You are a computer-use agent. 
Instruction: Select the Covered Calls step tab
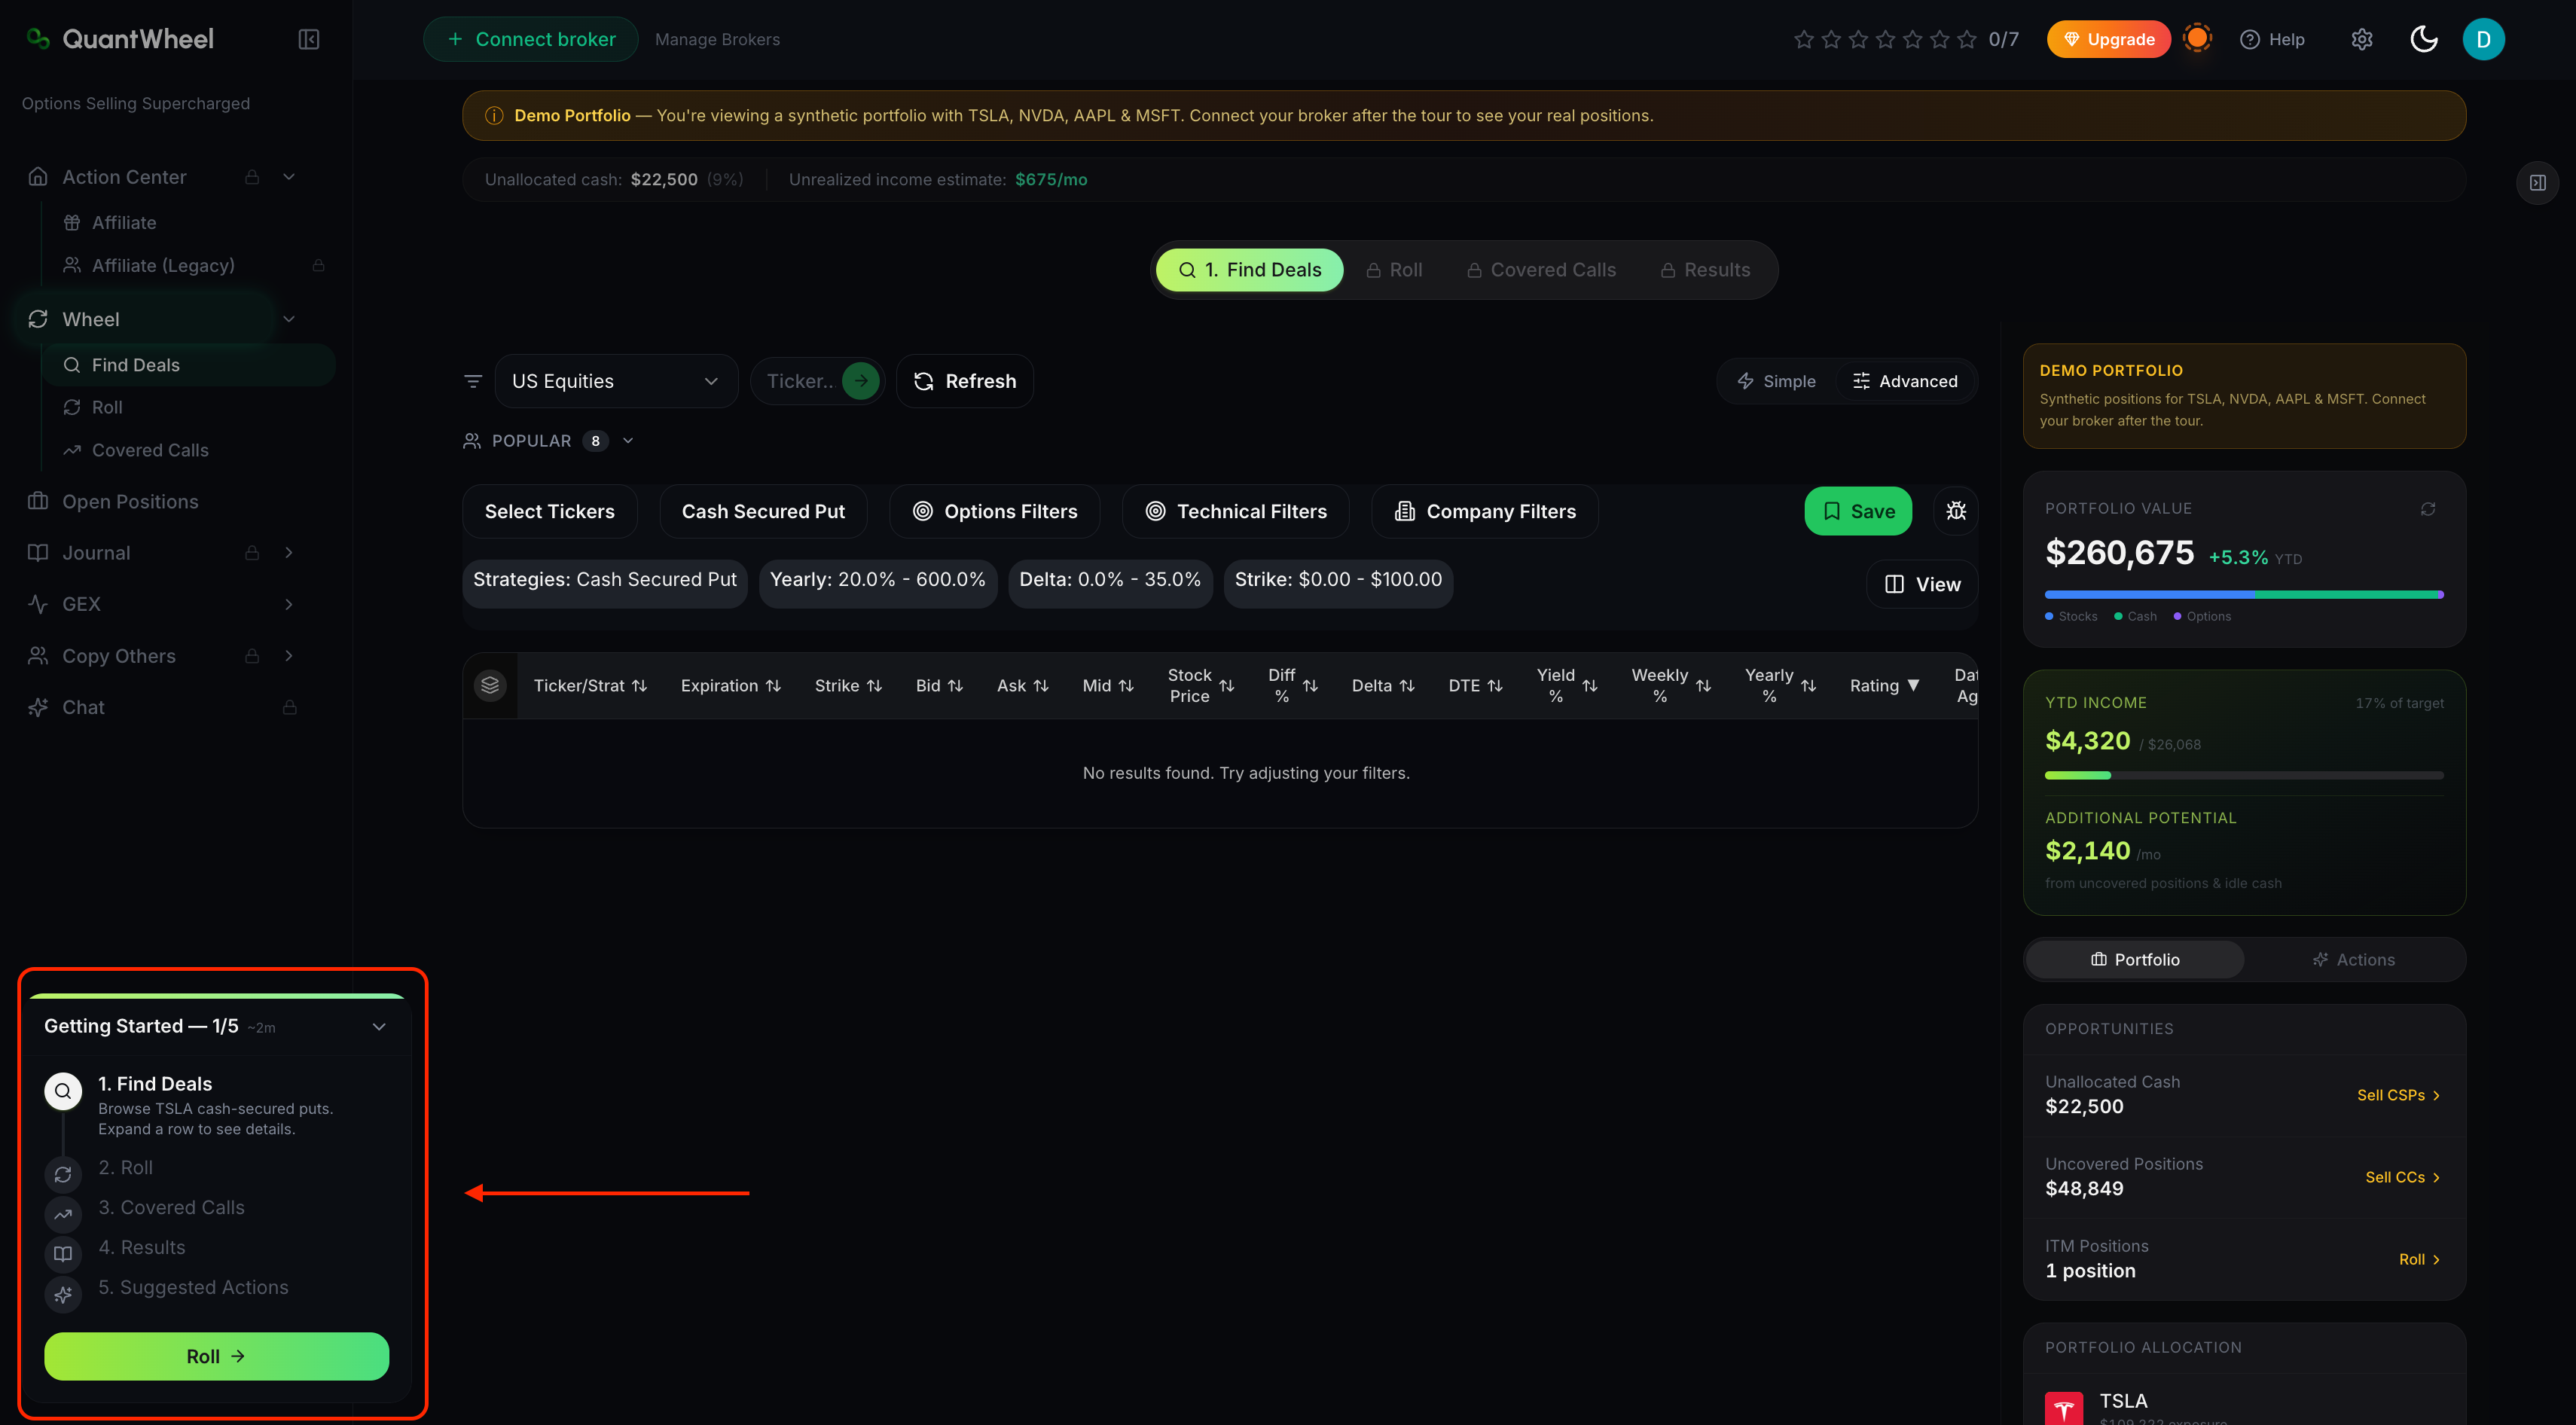(x=1541, y=270)
